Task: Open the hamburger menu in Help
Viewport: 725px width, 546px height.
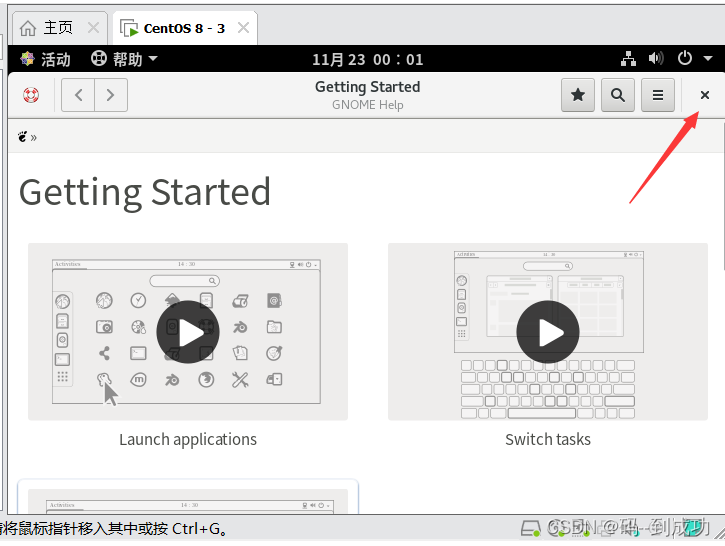Action: 657,95
